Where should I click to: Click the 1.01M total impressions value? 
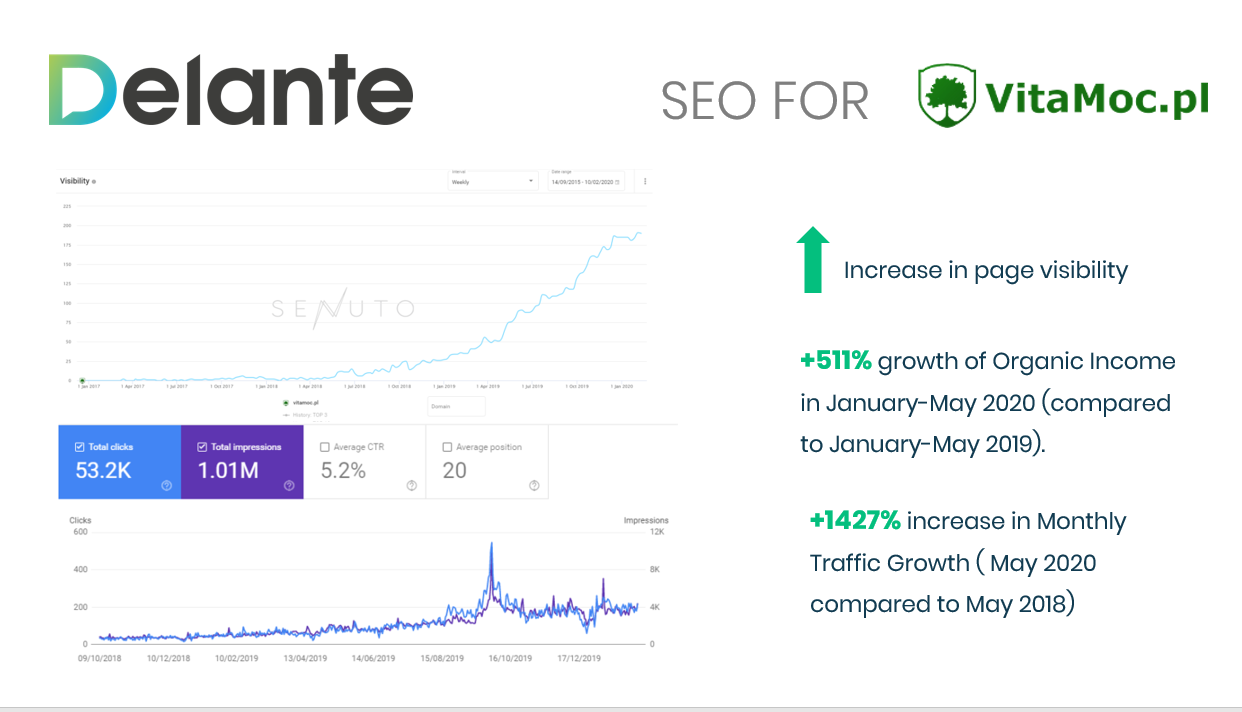tap(230, 470)
